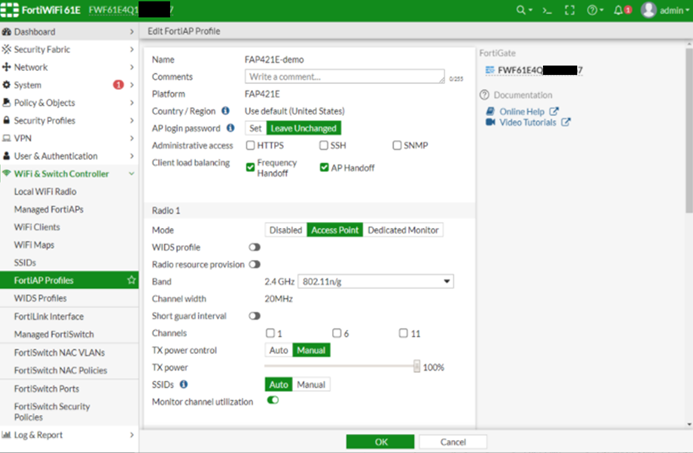The width and height of the screenshot is (693, 453).
Task: Enable SSH administrative access checkbox
Action: 324,145
